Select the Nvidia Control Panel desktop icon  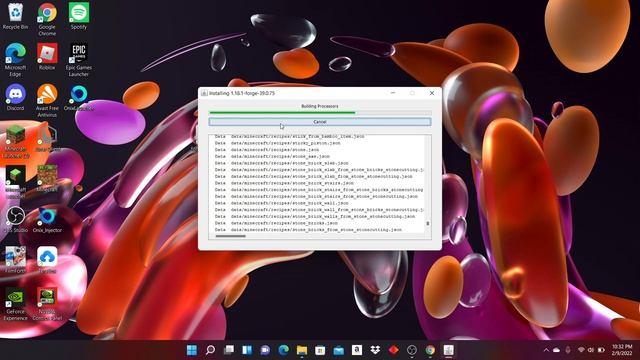click(47, 304)
